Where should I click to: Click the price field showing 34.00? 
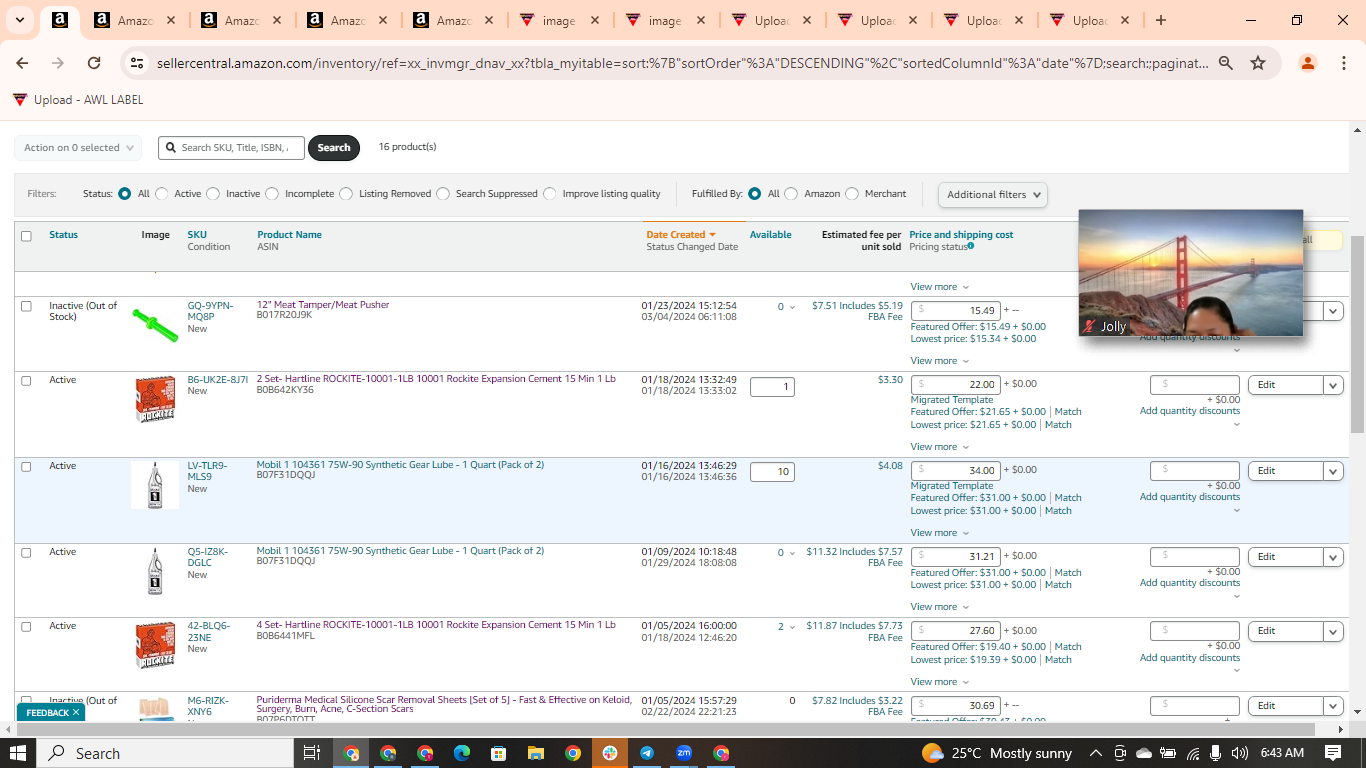pyautogui.click(x=955, y=471)
